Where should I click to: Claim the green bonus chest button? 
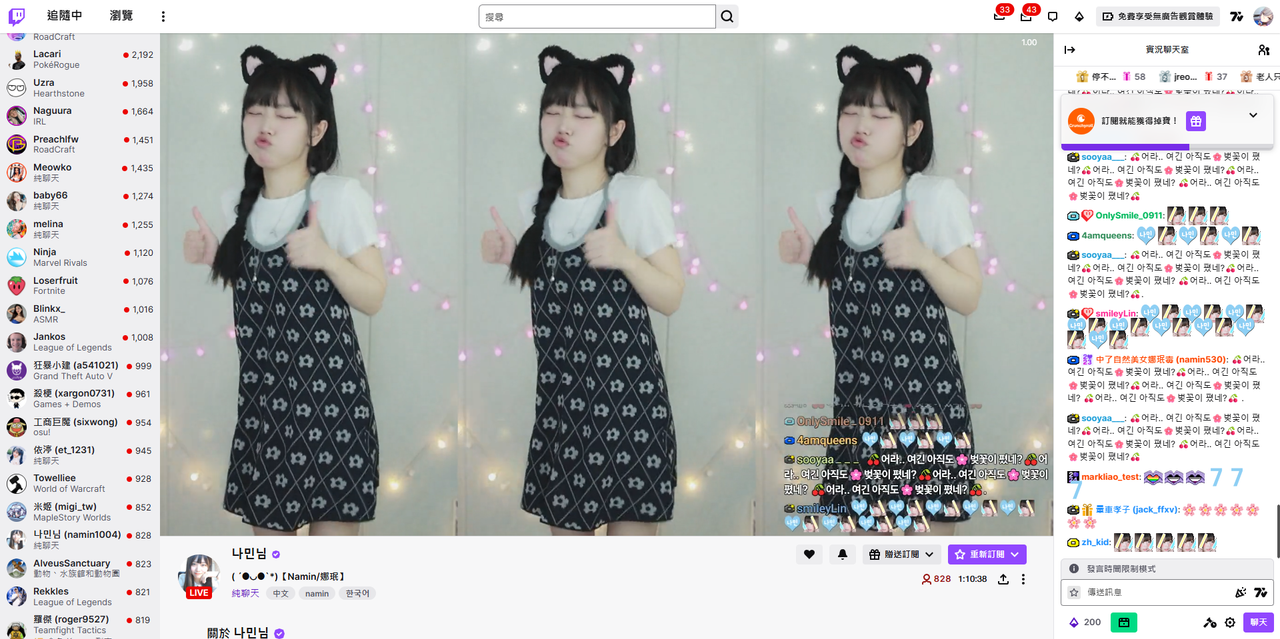point(1124,622)
